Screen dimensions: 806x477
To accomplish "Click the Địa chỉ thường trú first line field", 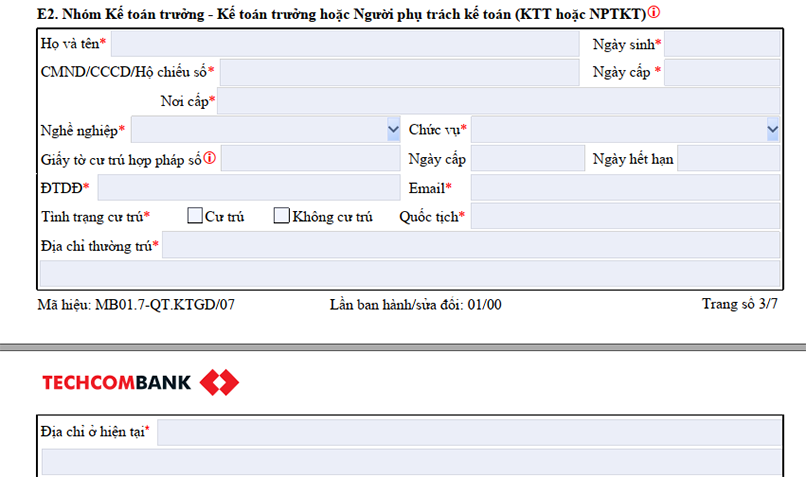I will (471, 245).
